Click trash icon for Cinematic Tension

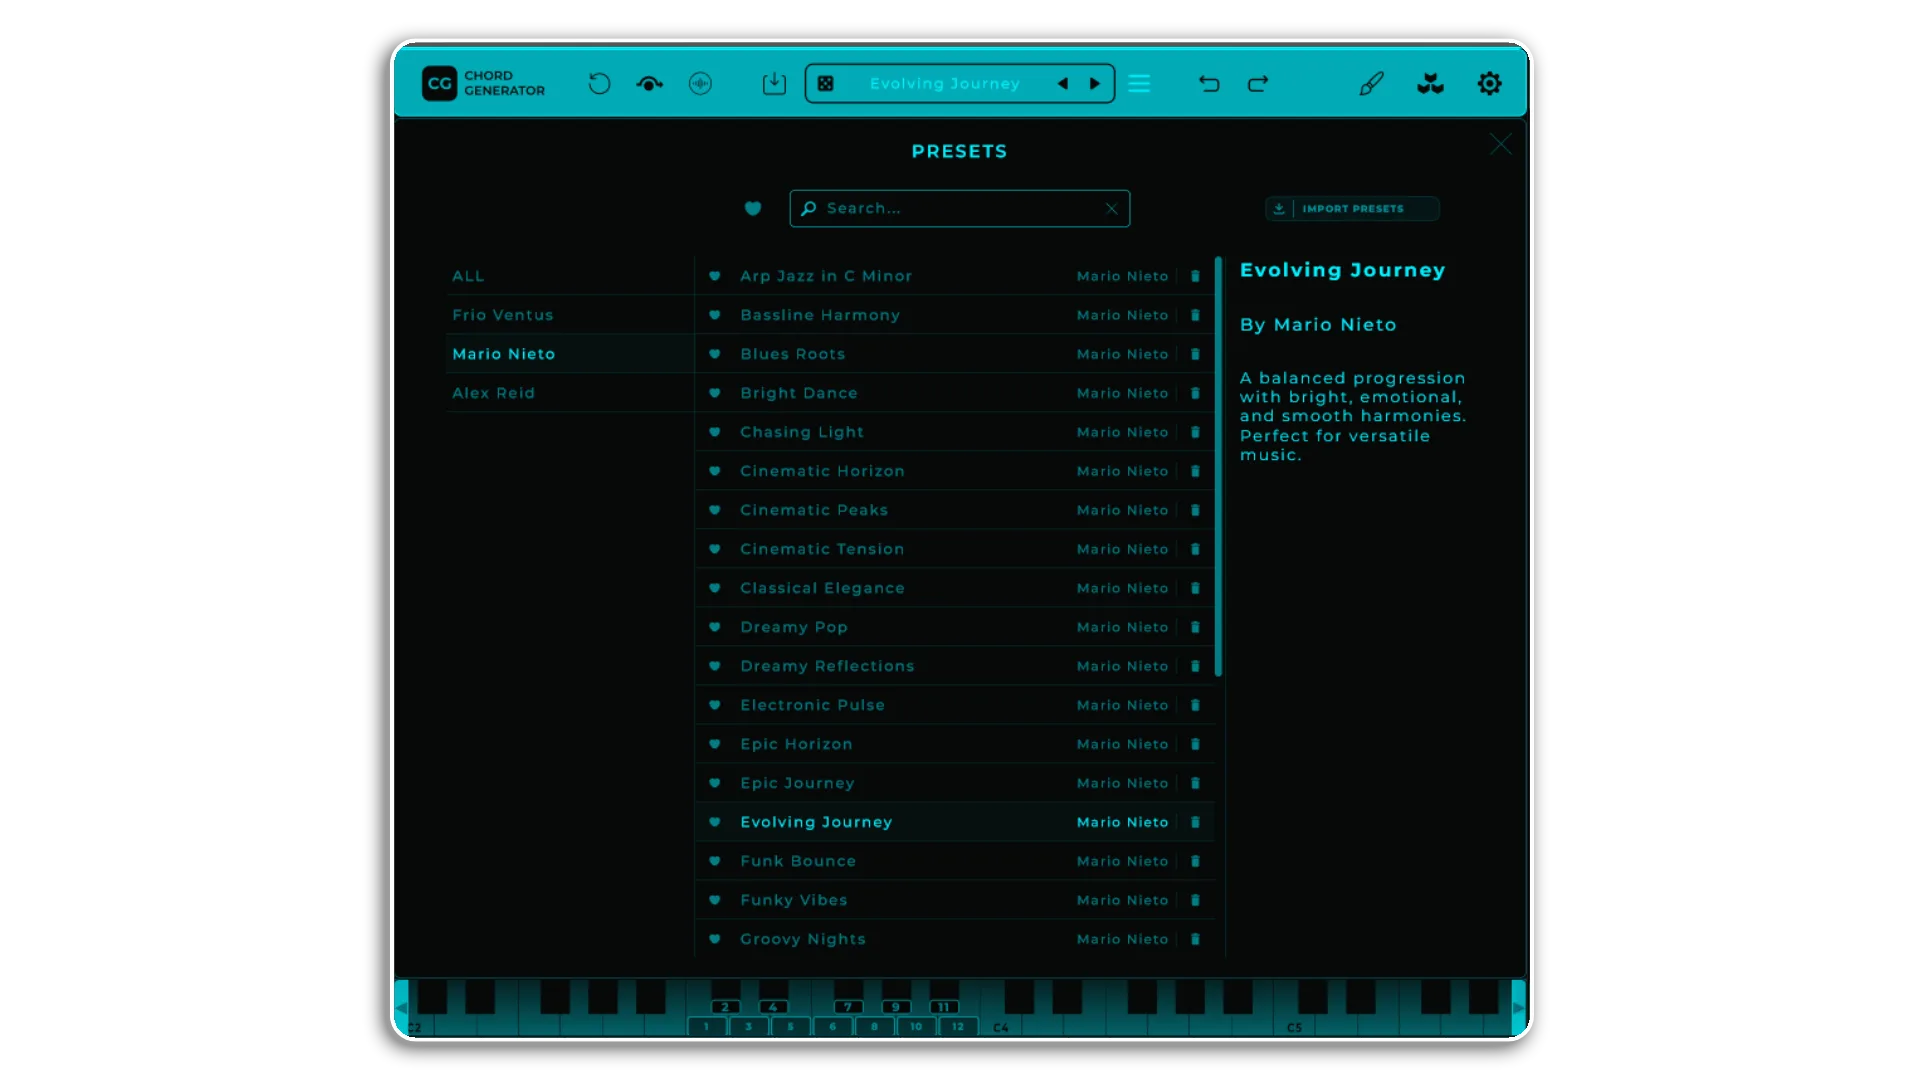pos(1195,549)
